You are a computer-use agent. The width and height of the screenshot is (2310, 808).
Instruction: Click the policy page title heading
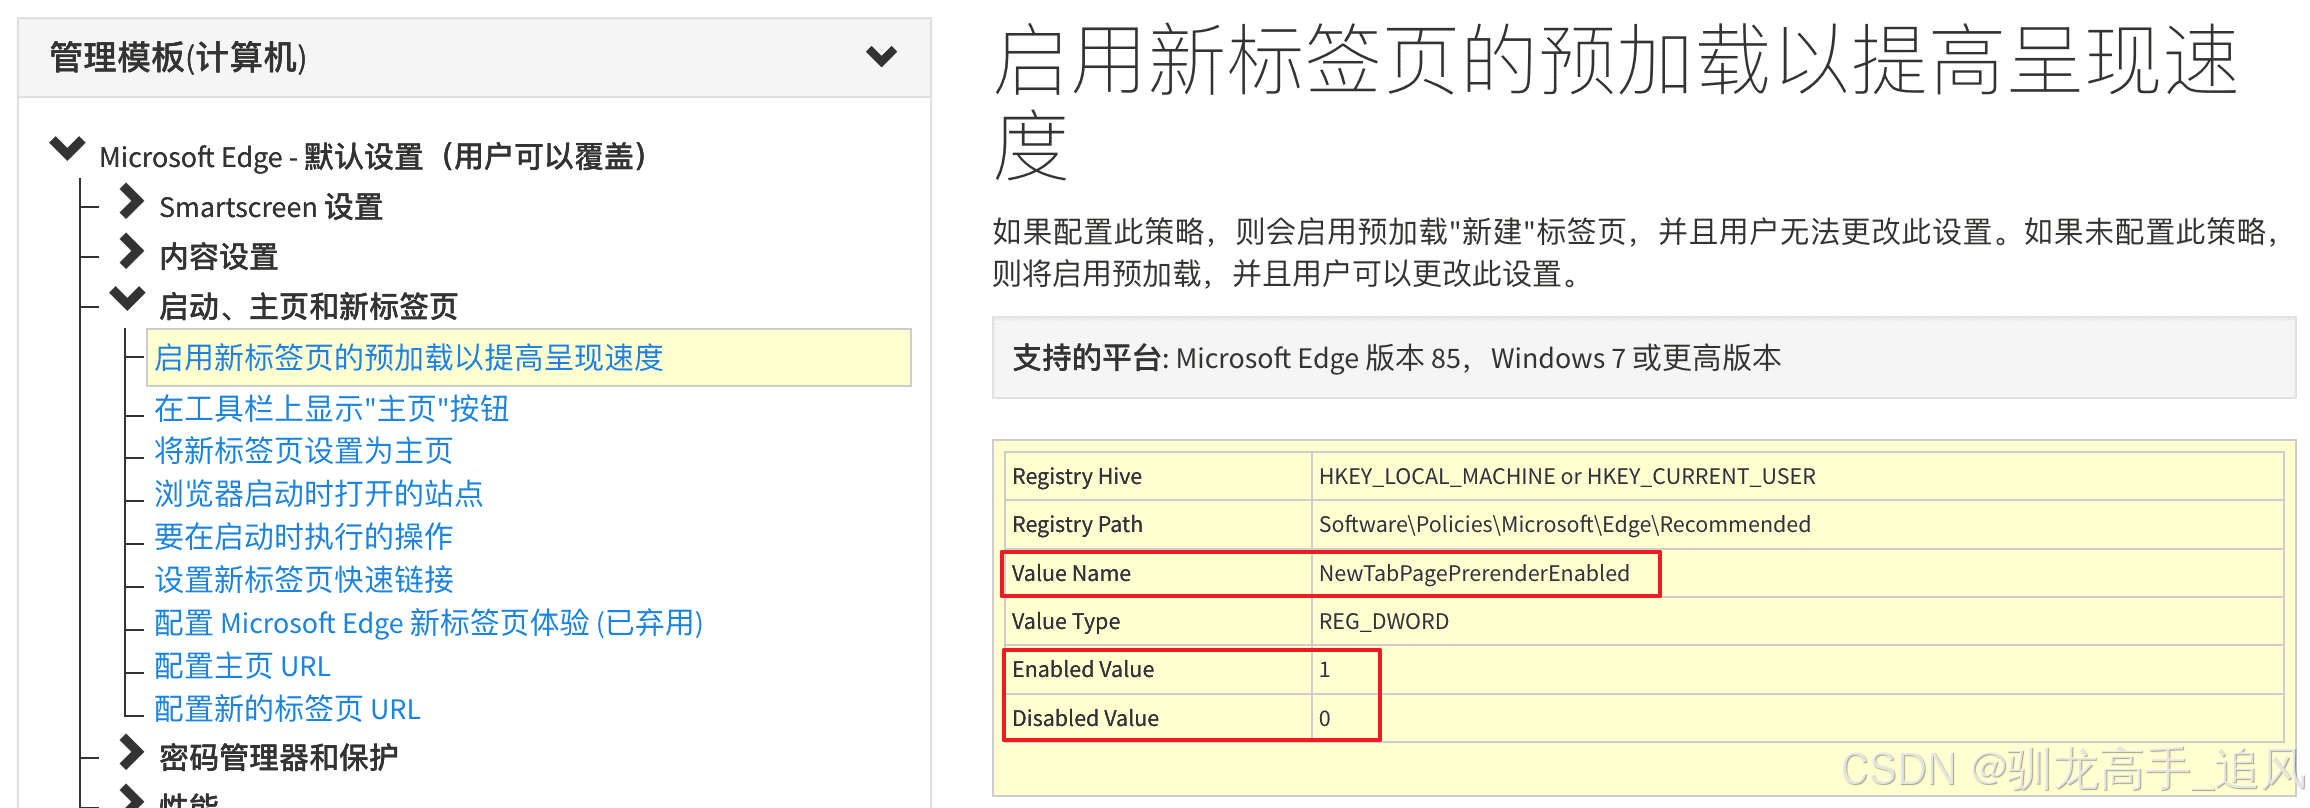click(1616, 104)
